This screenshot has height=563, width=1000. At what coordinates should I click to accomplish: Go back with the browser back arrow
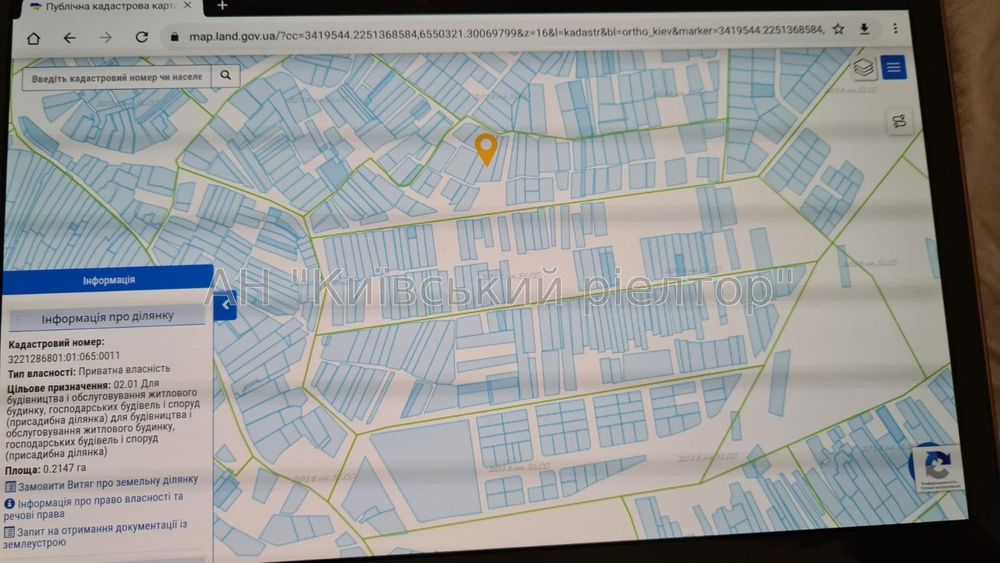click(69, 38)
